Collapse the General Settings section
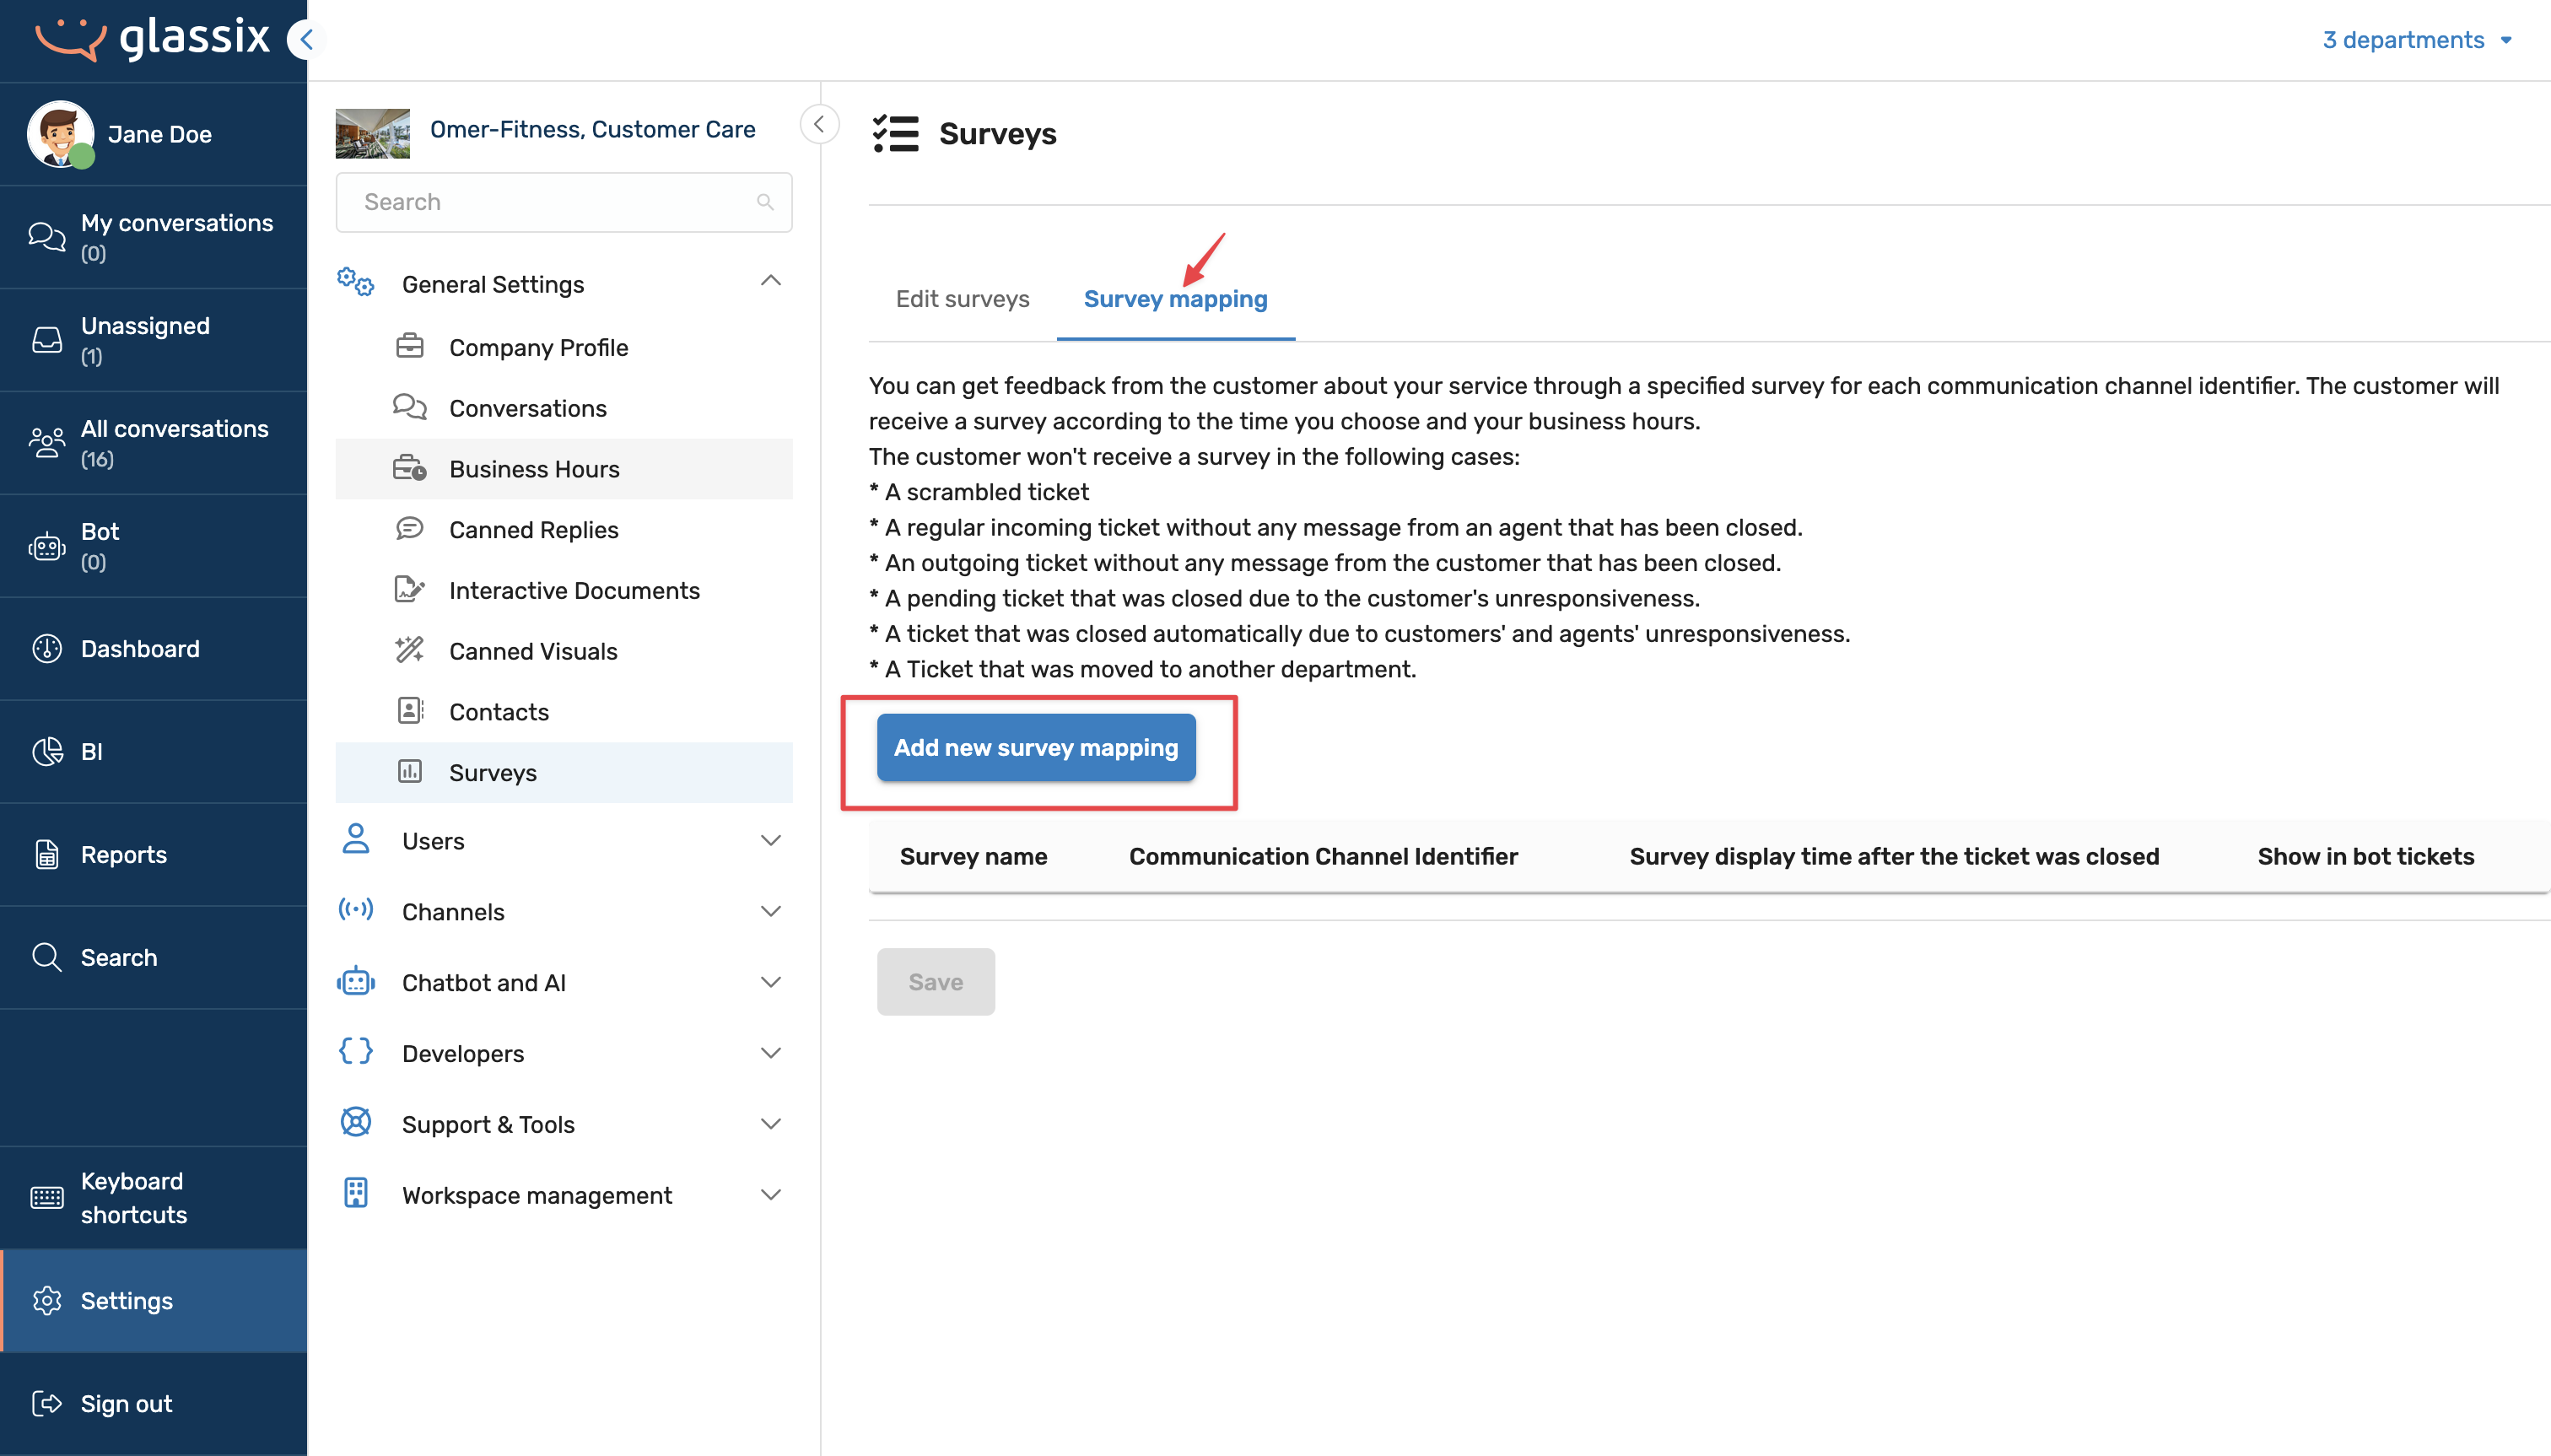 coord(770,282)
